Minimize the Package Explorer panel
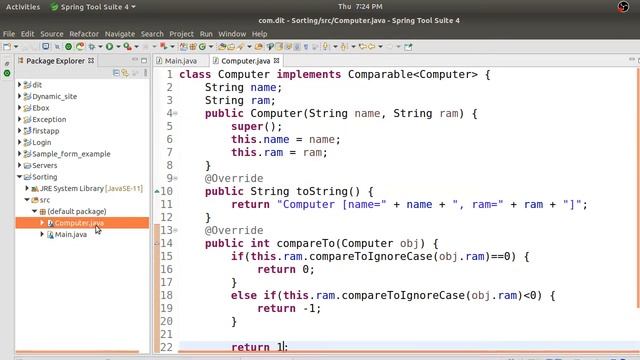 [135, 60]
